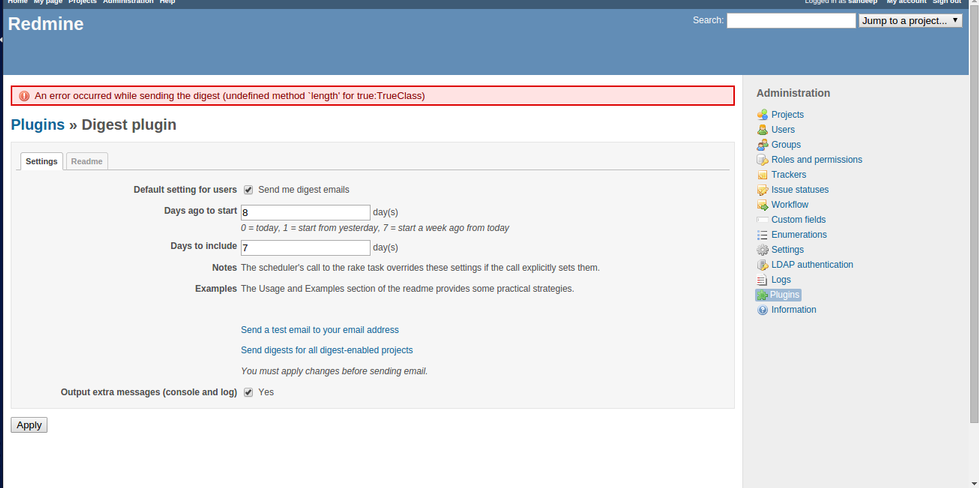Send a test email to your address
Screen dimensions: 979x488
[320, 330]
